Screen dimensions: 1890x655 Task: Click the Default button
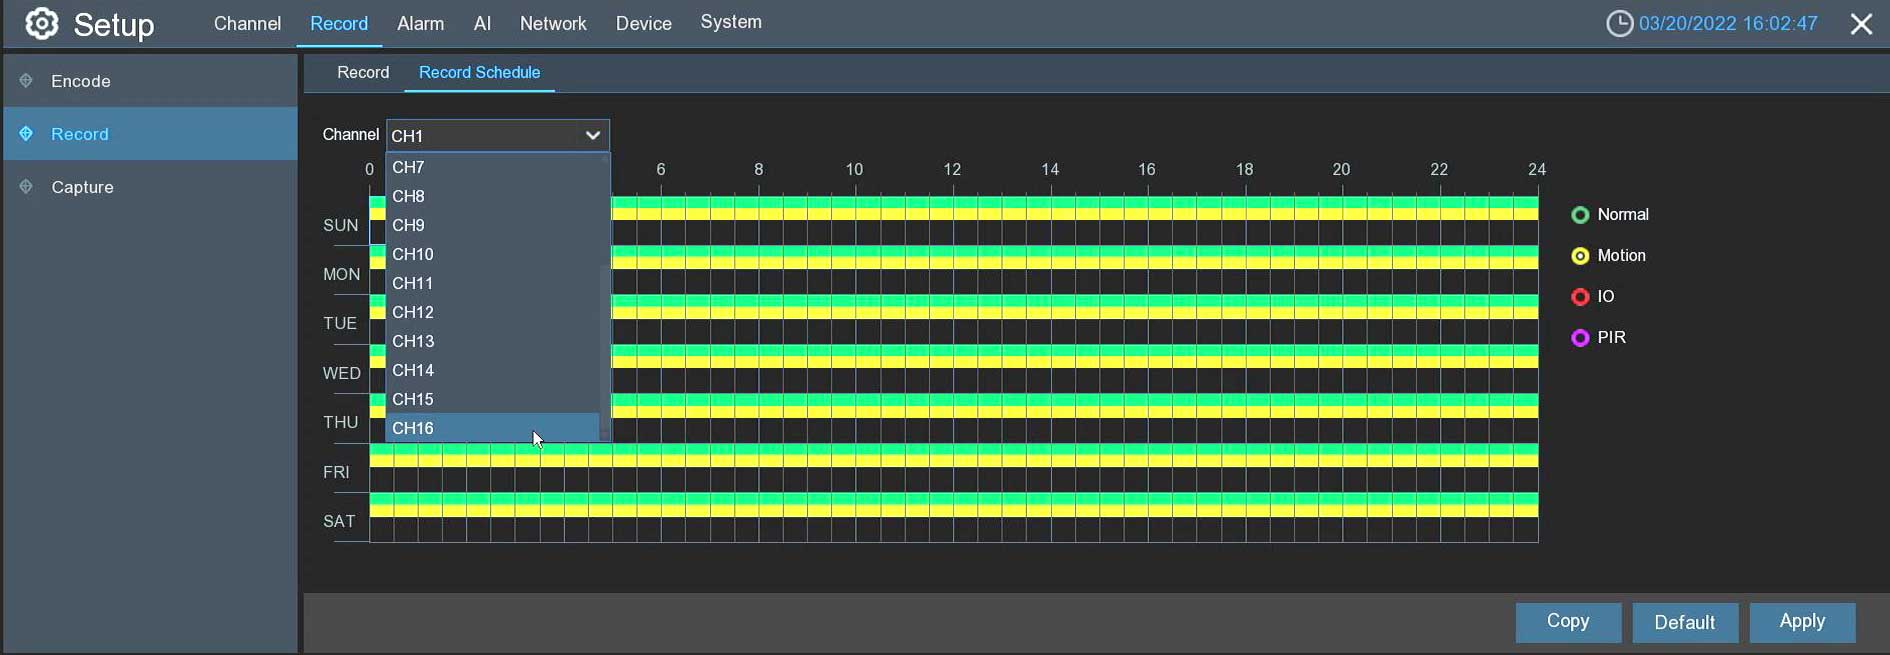[1685, 622]
